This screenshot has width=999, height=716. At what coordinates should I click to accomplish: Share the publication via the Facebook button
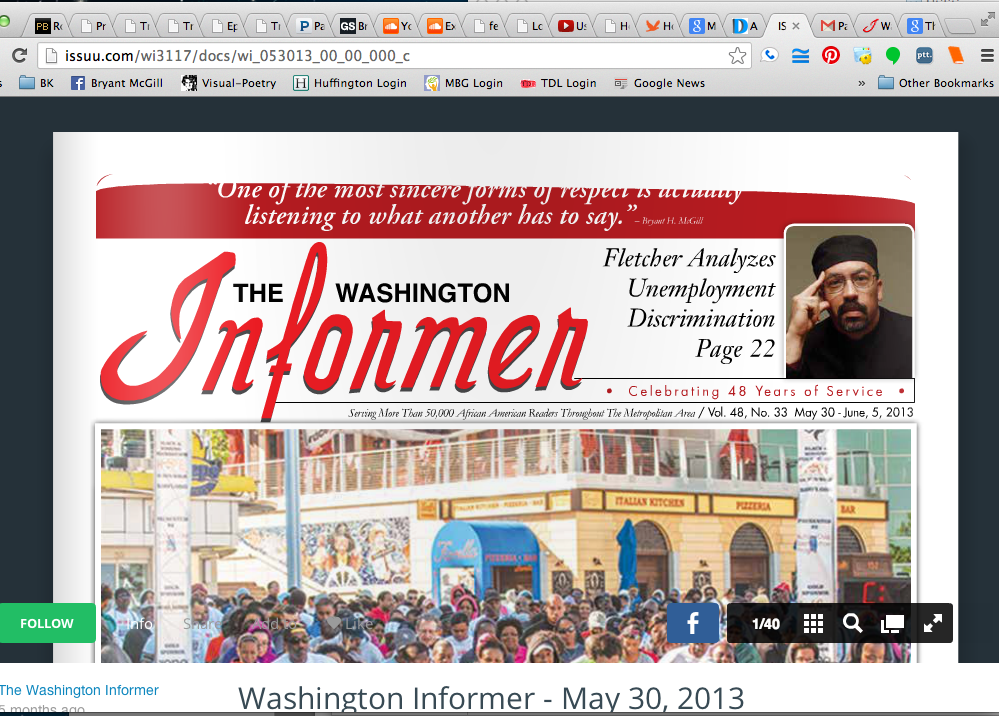click(x=693, y=623)
